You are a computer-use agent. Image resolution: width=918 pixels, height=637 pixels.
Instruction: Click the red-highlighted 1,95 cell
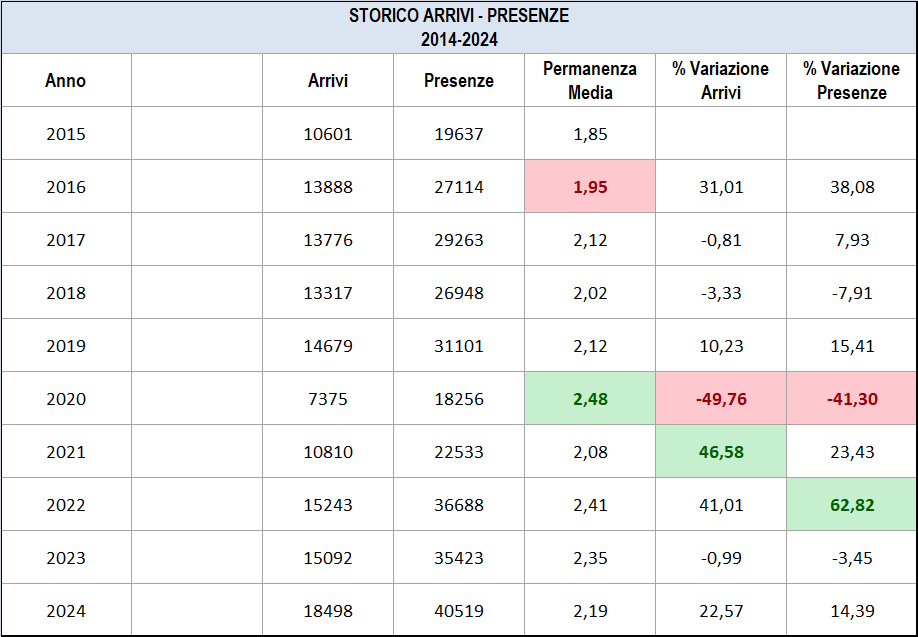[590, 186]
